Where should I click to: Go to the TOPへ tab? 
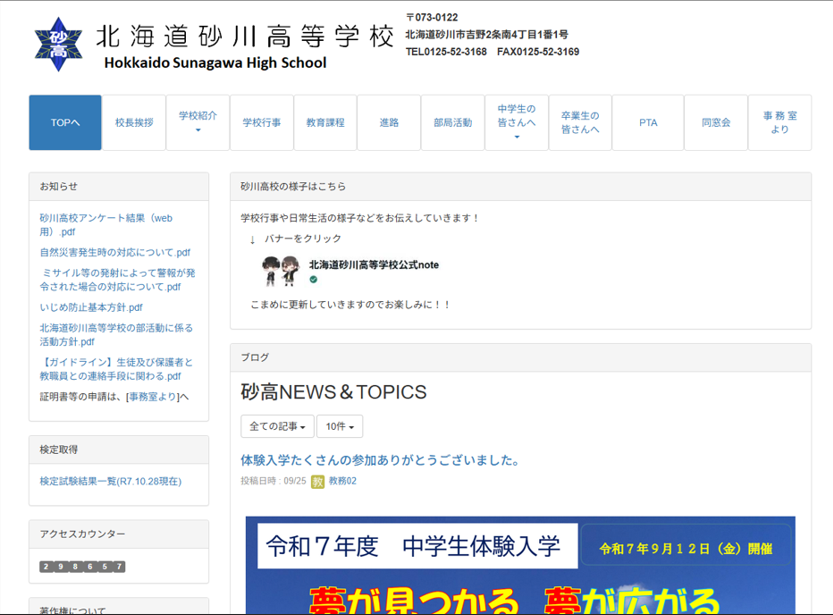click(x=65, y=122)
